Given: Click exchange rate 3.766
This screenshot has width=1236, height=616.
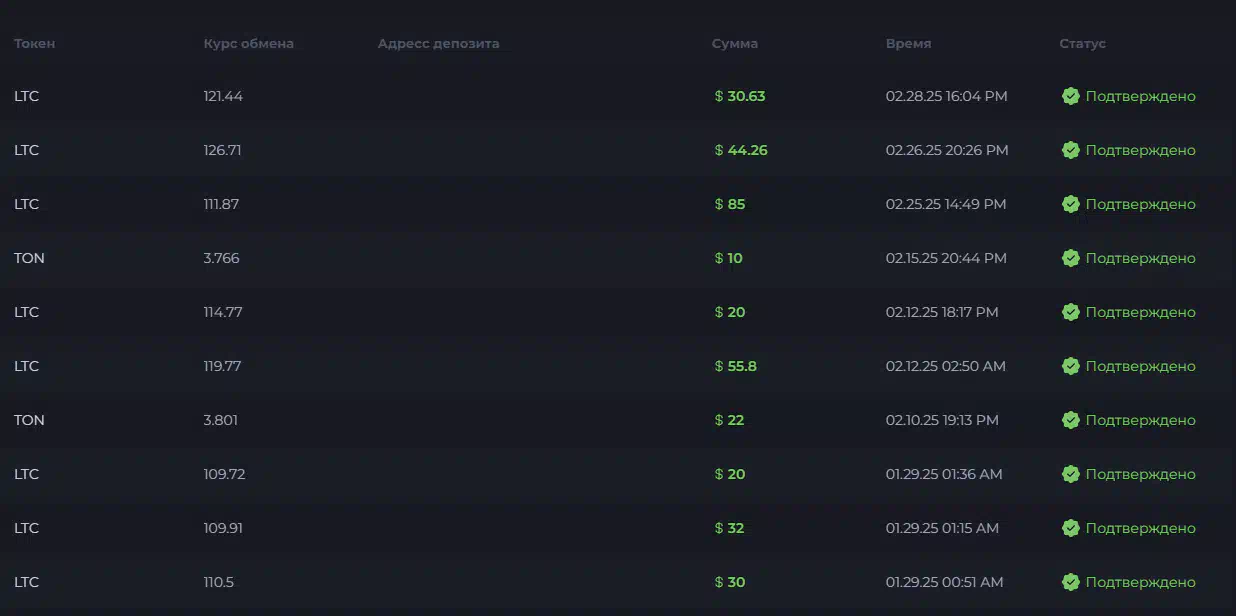Looking at the screenshot, I should 222,258.
